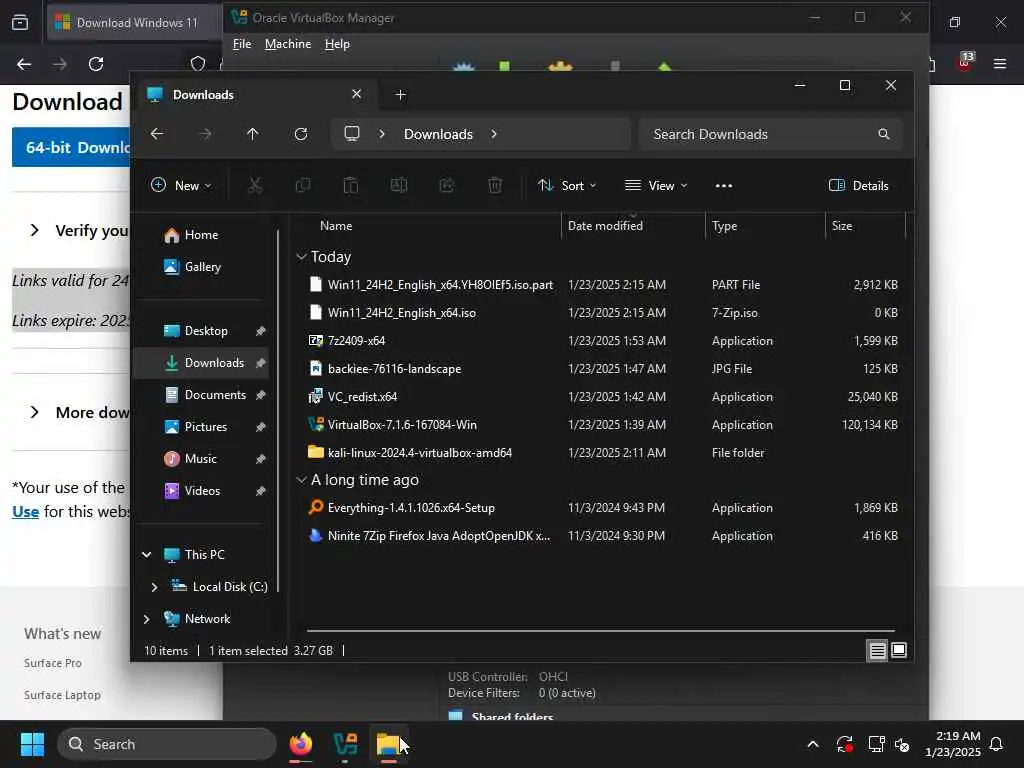
Task: Unpin Documents from Quick access
Action: pos(261,395)
